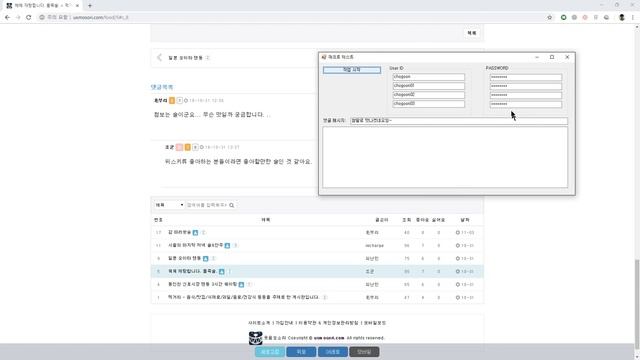Click the User ID field containing chogoon01
The height and width of the screenshot is (360, 640).
[x=429, y=86]
